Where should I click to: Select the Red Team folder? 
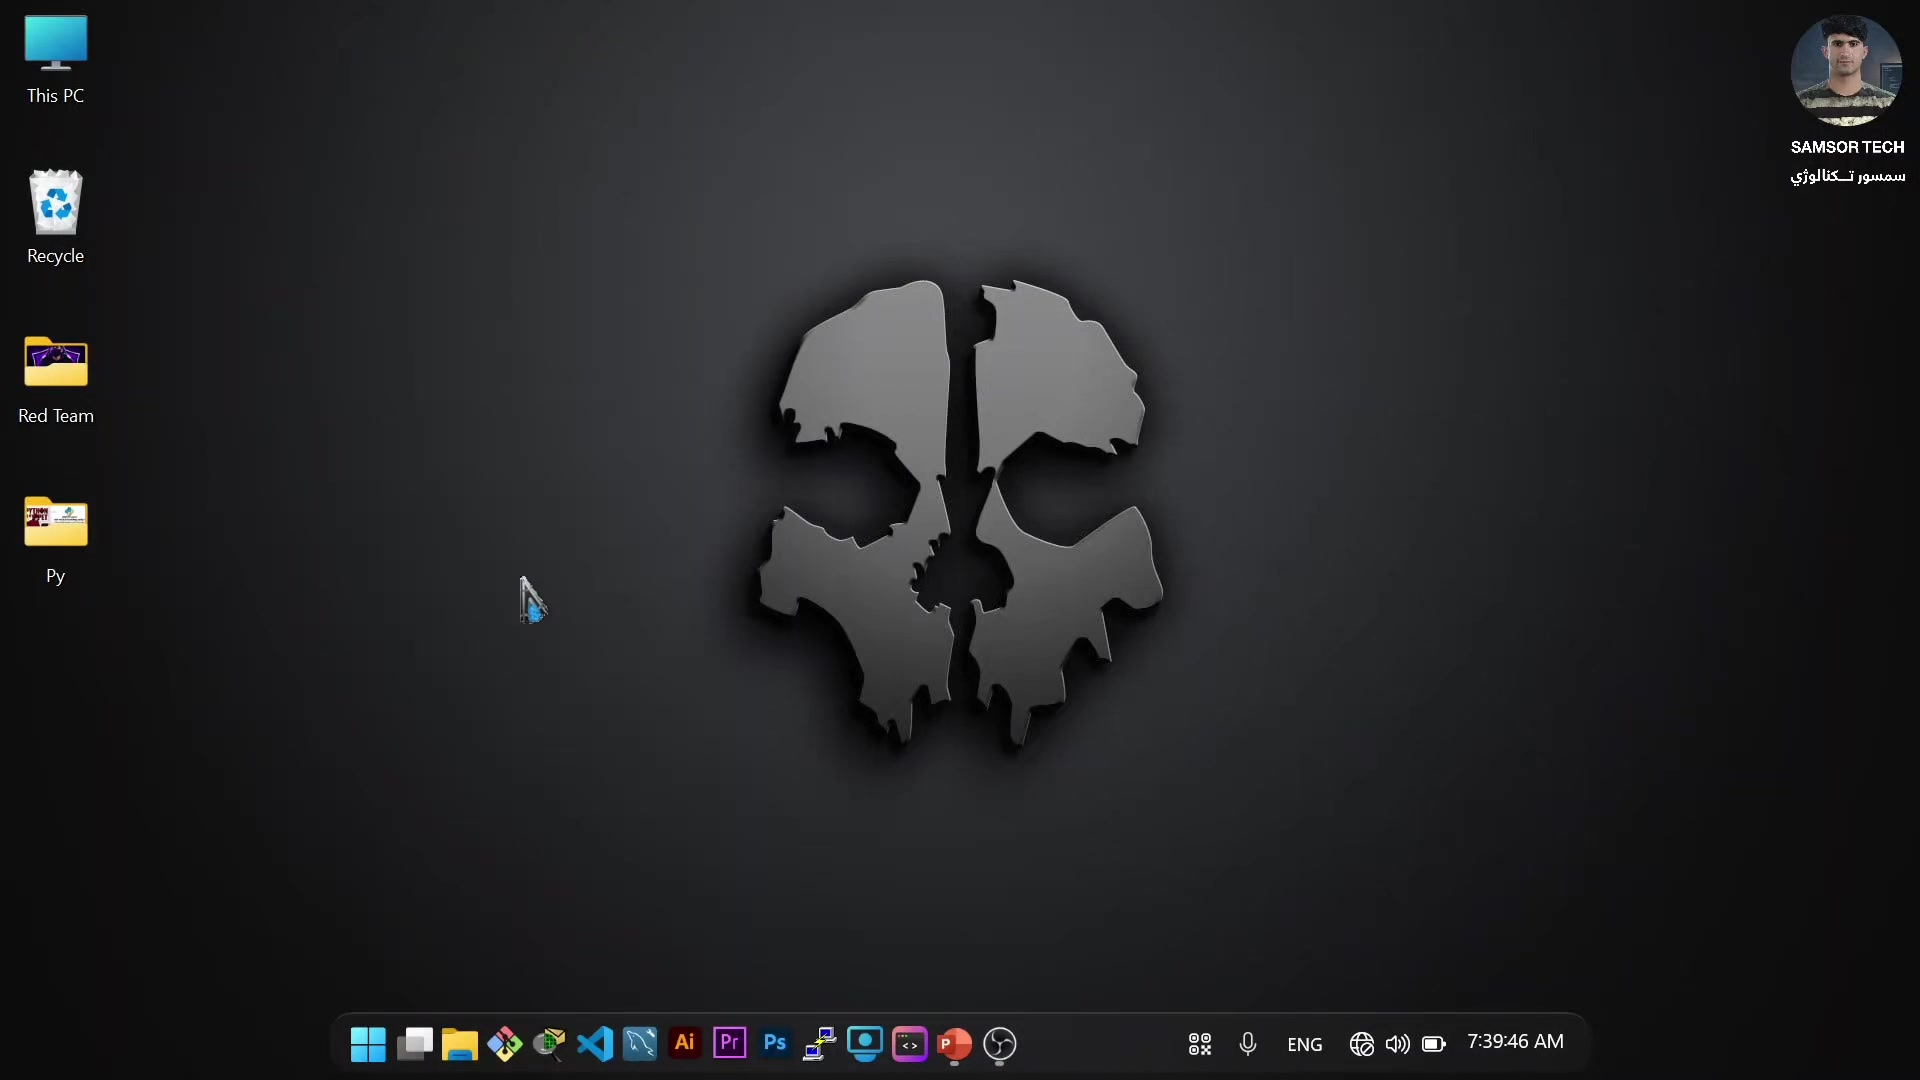click(x=56, y=380)
